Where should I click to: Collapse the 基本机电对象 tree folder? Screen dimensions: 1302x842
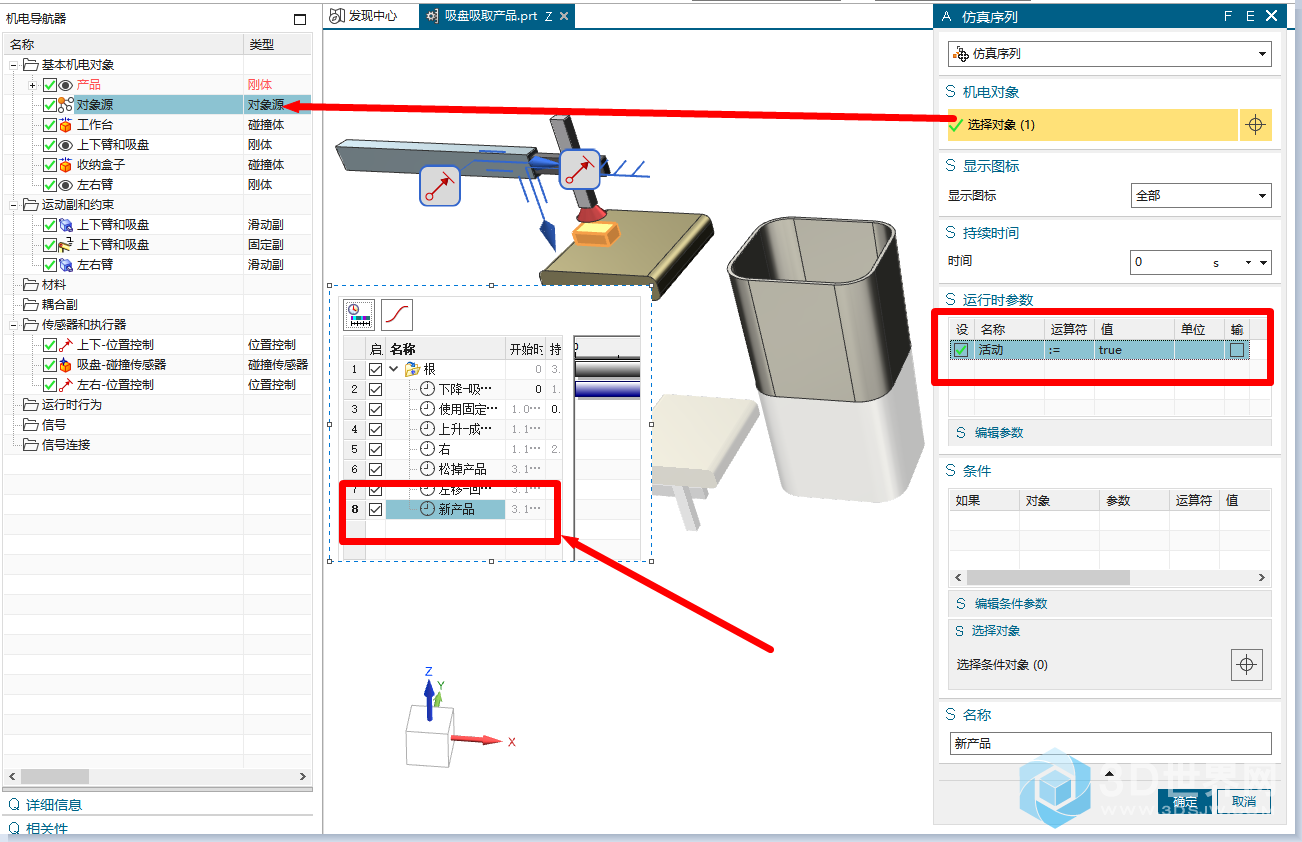point(15,65)
